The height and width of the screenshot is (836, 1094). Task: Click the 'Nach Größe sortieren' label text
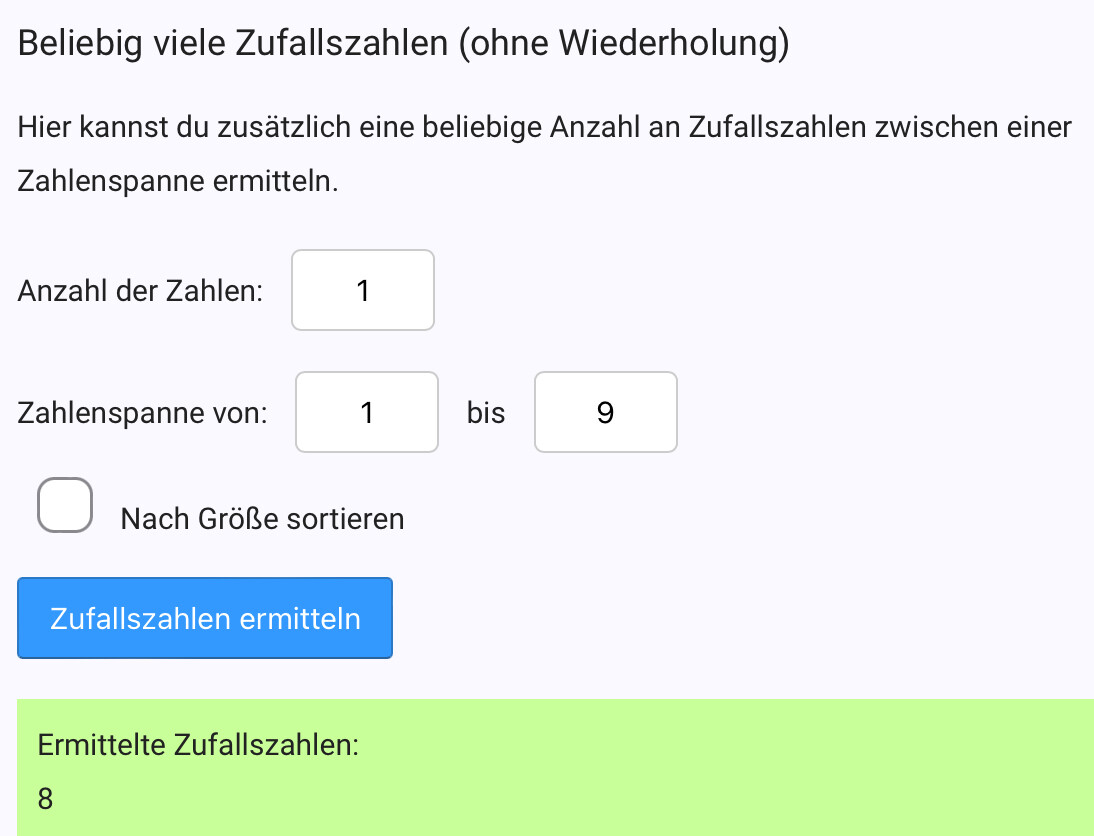[x=262, y=520]
